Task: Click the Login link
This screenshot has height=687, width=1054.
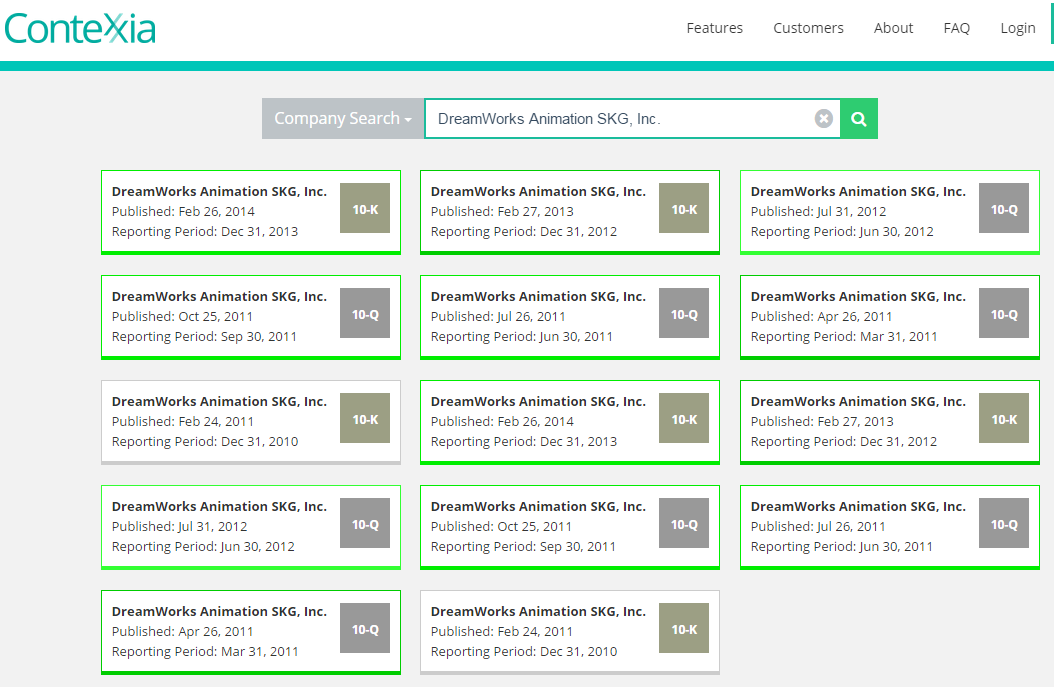Action: click(1018, 28)
